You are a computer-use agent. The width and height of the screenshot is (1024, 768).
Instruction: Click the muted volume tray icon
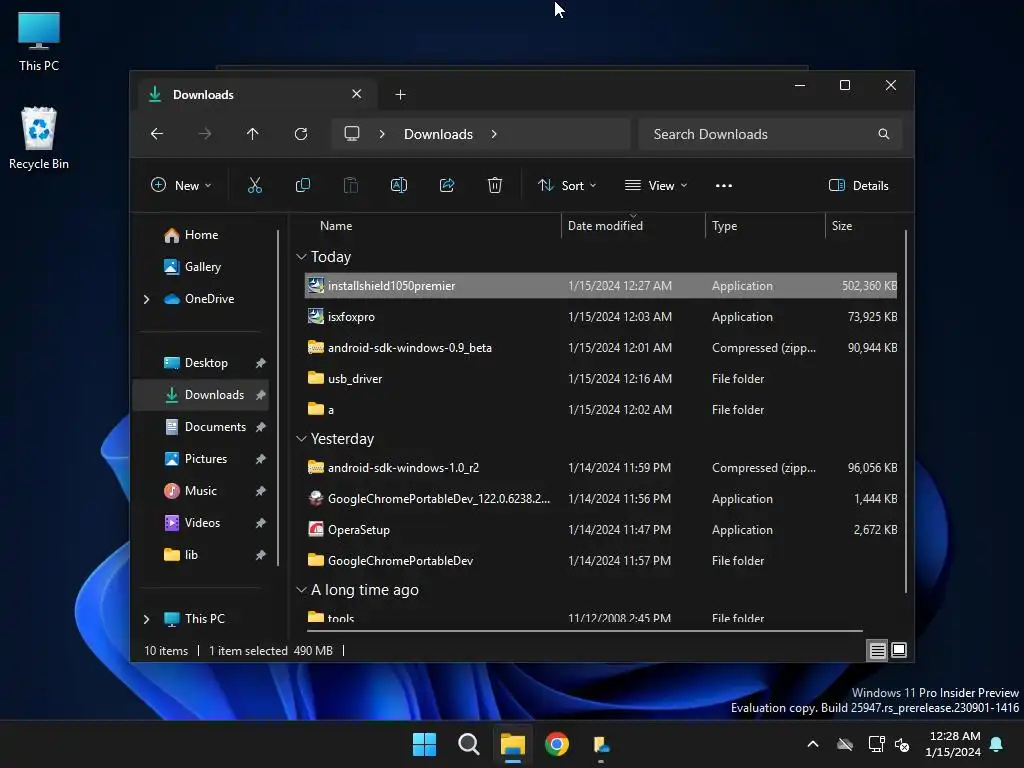pos(902,744)
